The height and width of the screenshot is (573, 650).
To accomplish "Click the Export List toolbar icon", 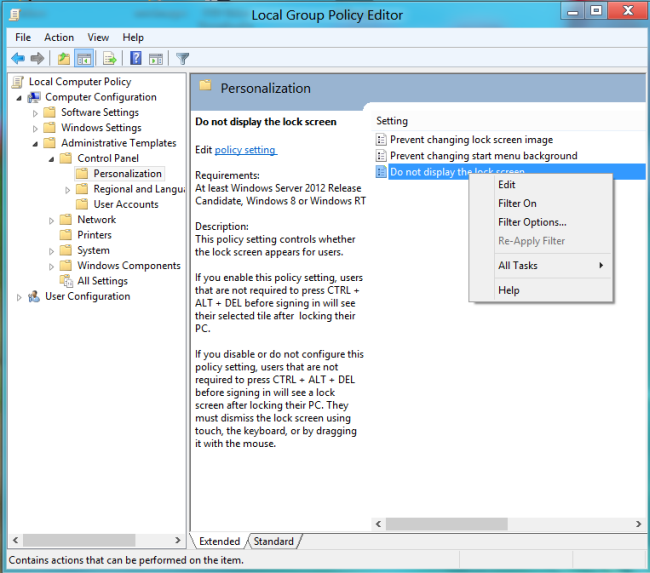I will point(109,58).
